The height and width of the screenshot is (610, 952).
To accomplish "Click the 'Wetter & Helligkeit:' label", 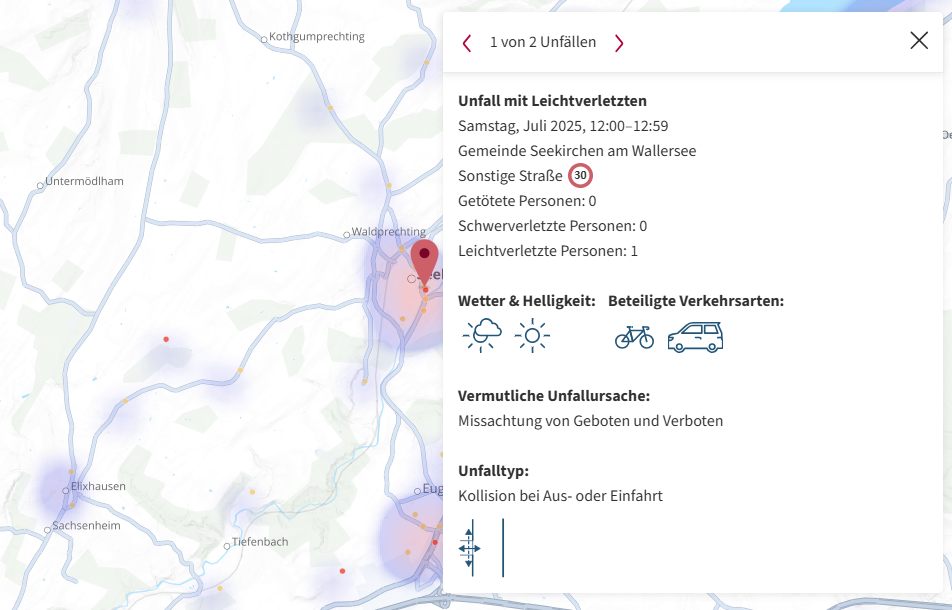I will [527, 301].
